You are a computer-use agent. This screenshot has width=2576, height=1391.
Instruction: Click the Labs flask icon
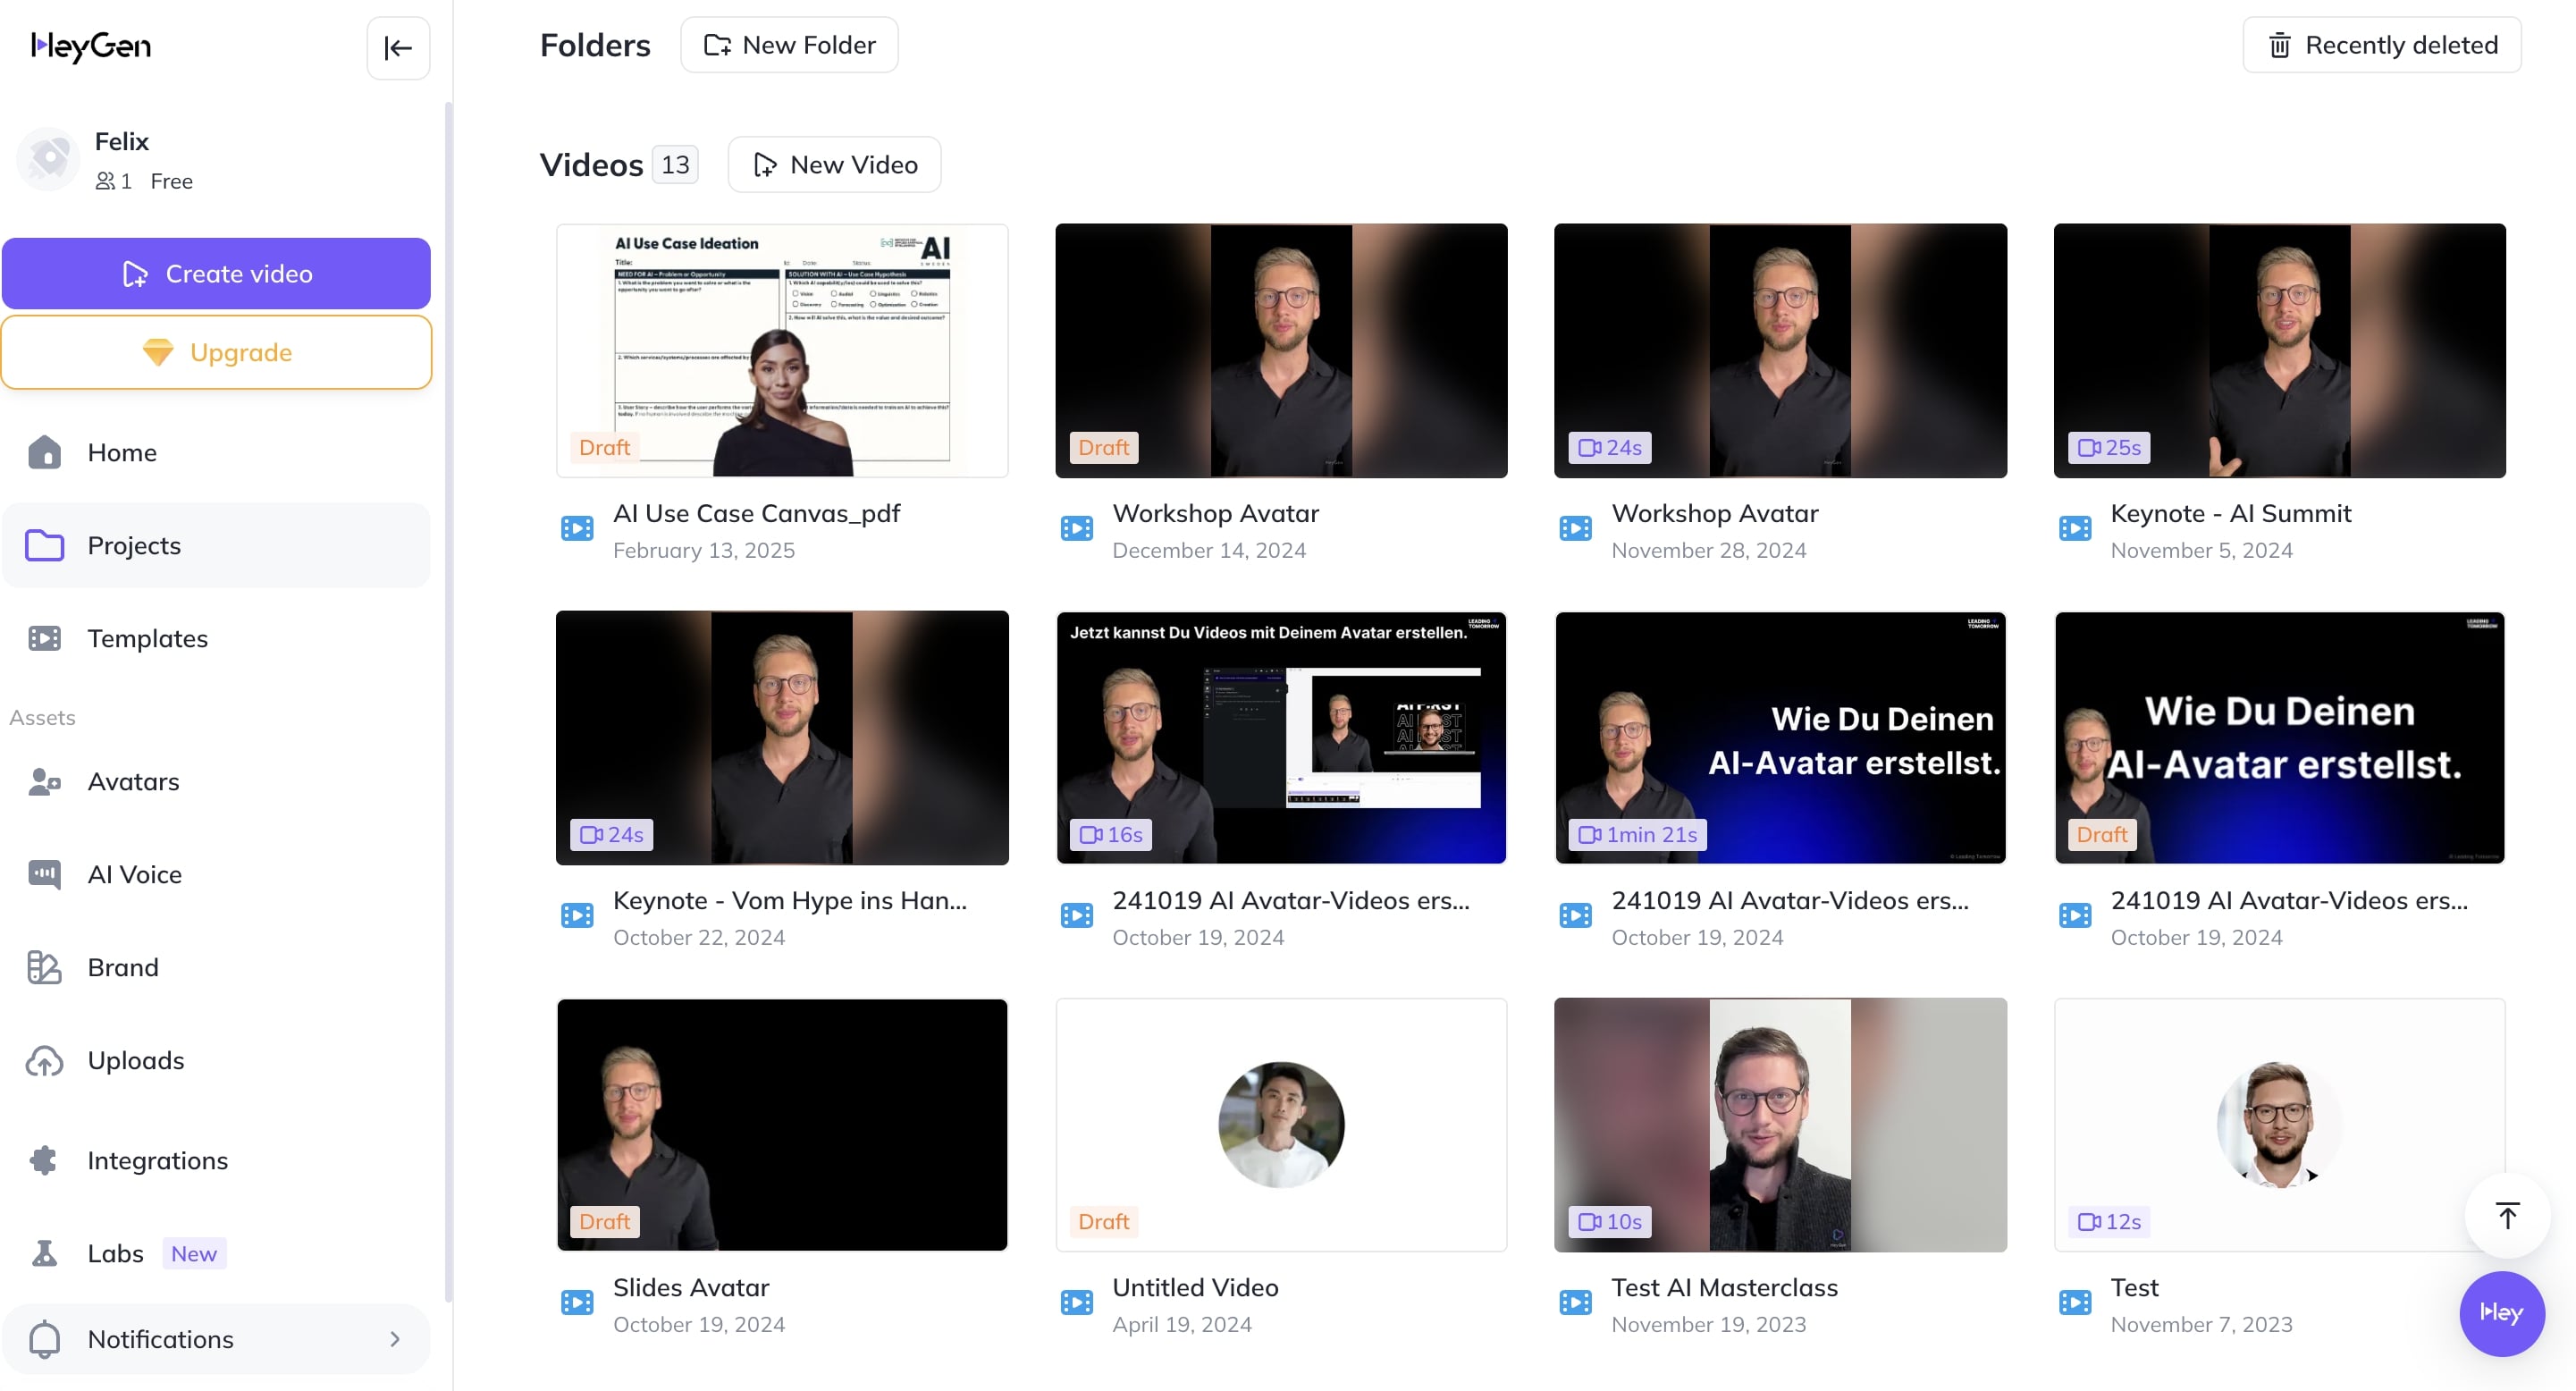[x=45, y=1253]
